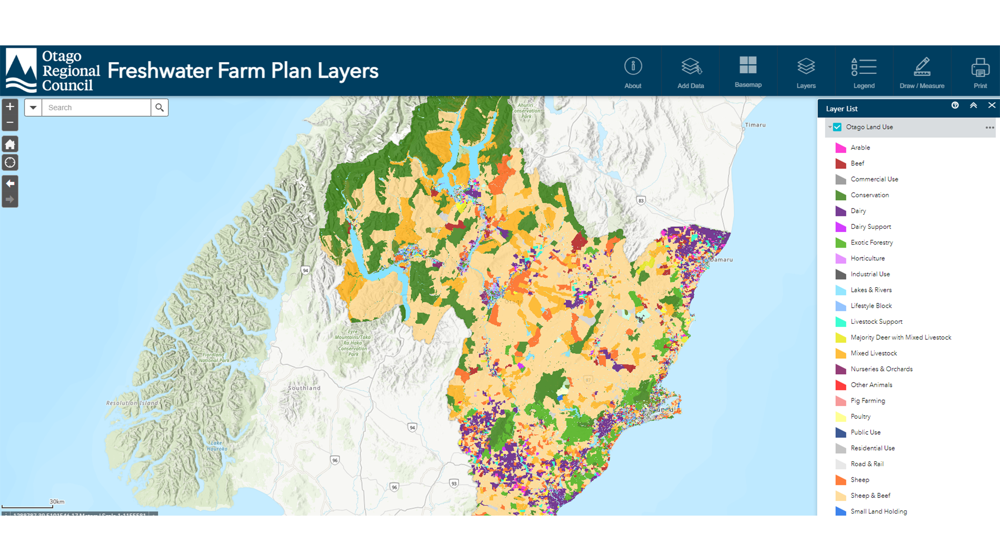1000x560 pixels.
Task: Open the Otago Land Use options menu
Action: click(x=989, y=128)
